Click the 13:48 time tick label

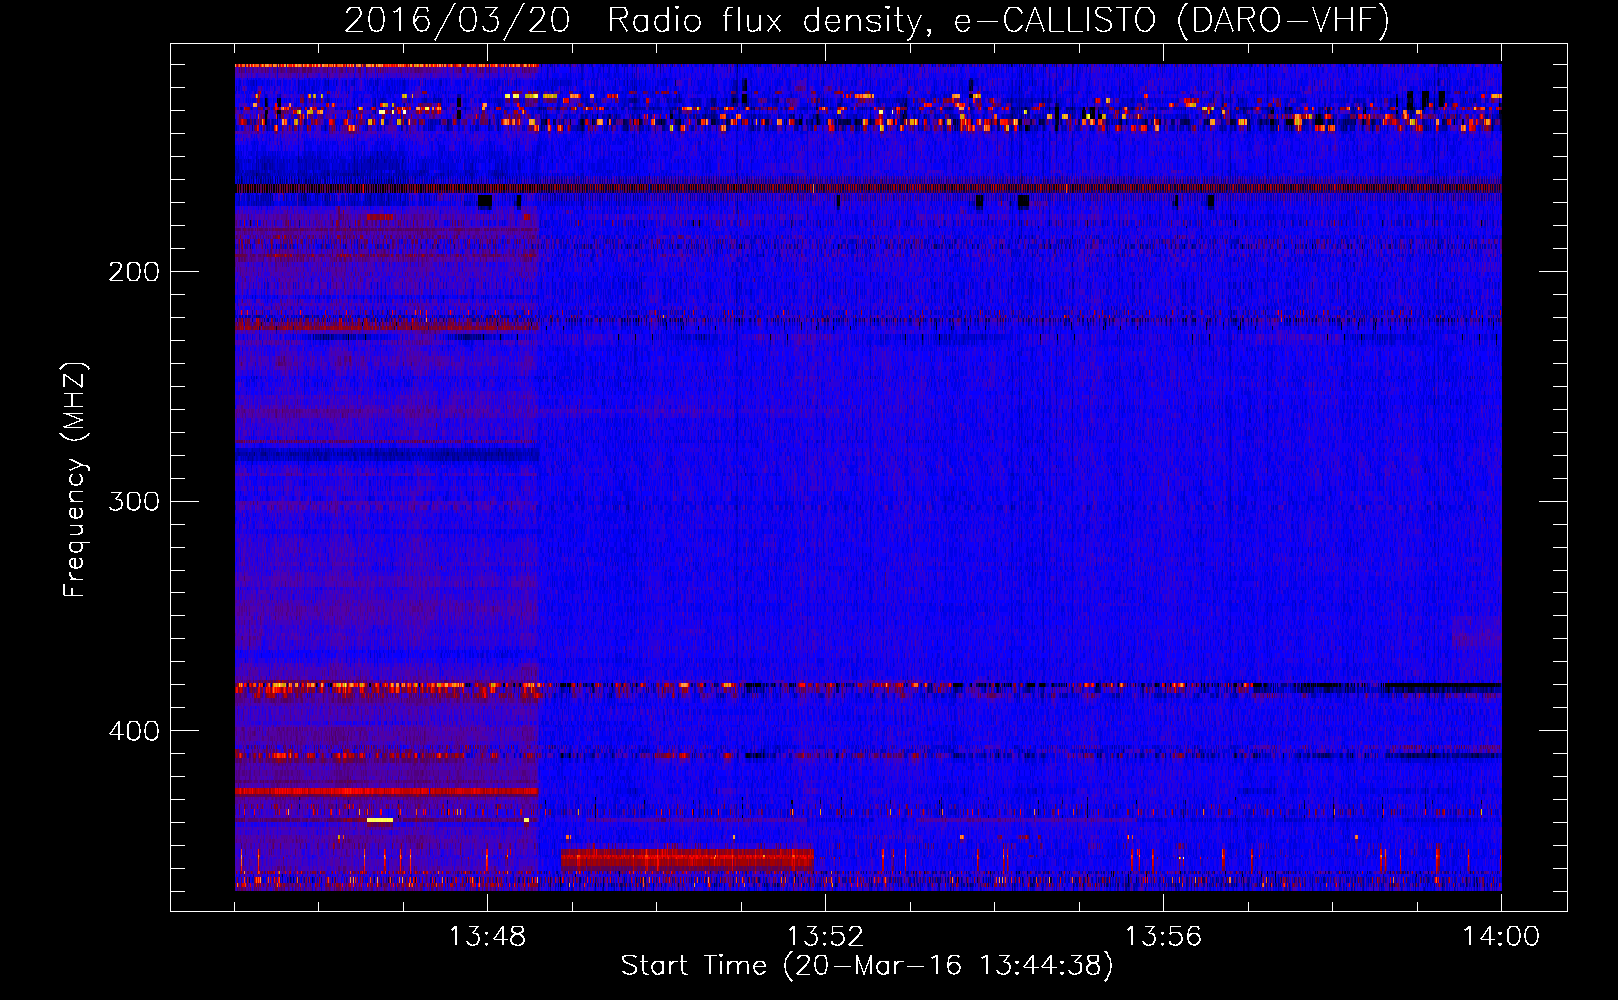click(487, 937)
